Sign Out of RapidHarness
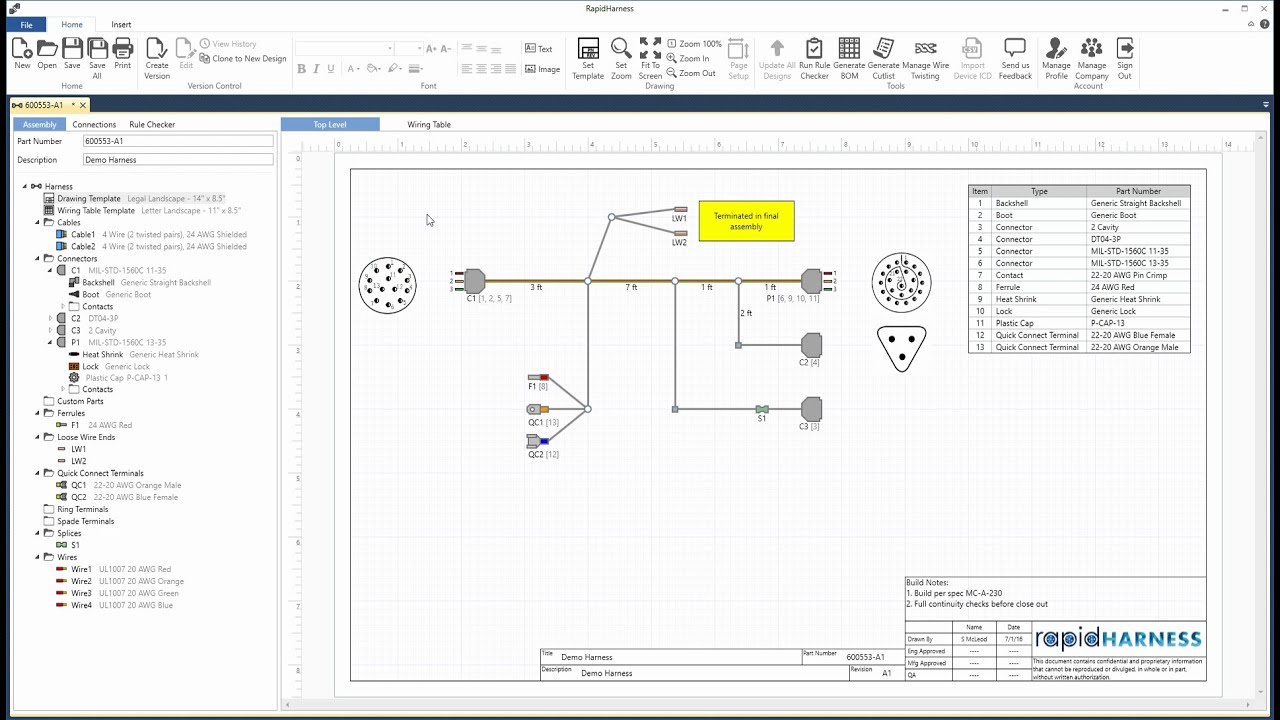The width and height of the screenshot is (1280, 720). click(x=1125, y=58)
